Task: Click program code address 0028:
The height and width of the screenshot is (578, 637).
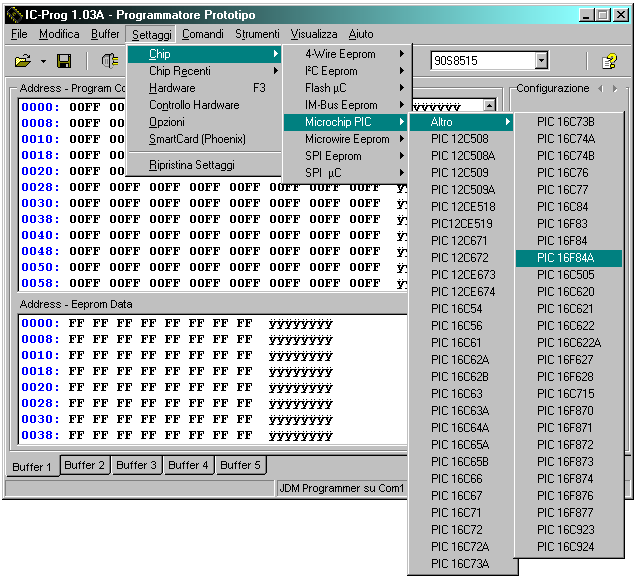Action: point(40,187)
